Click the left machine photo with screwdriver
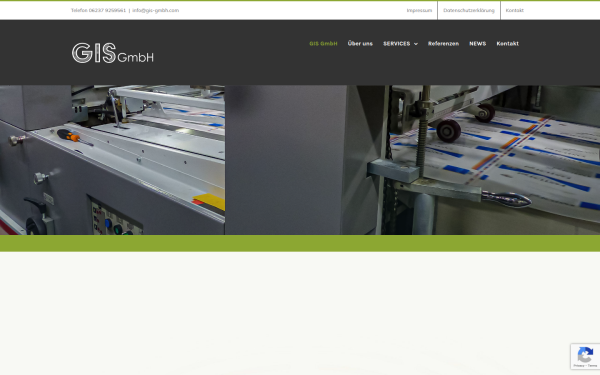Image resolution: width=600 pixels, height=375 pixels. 112,160
